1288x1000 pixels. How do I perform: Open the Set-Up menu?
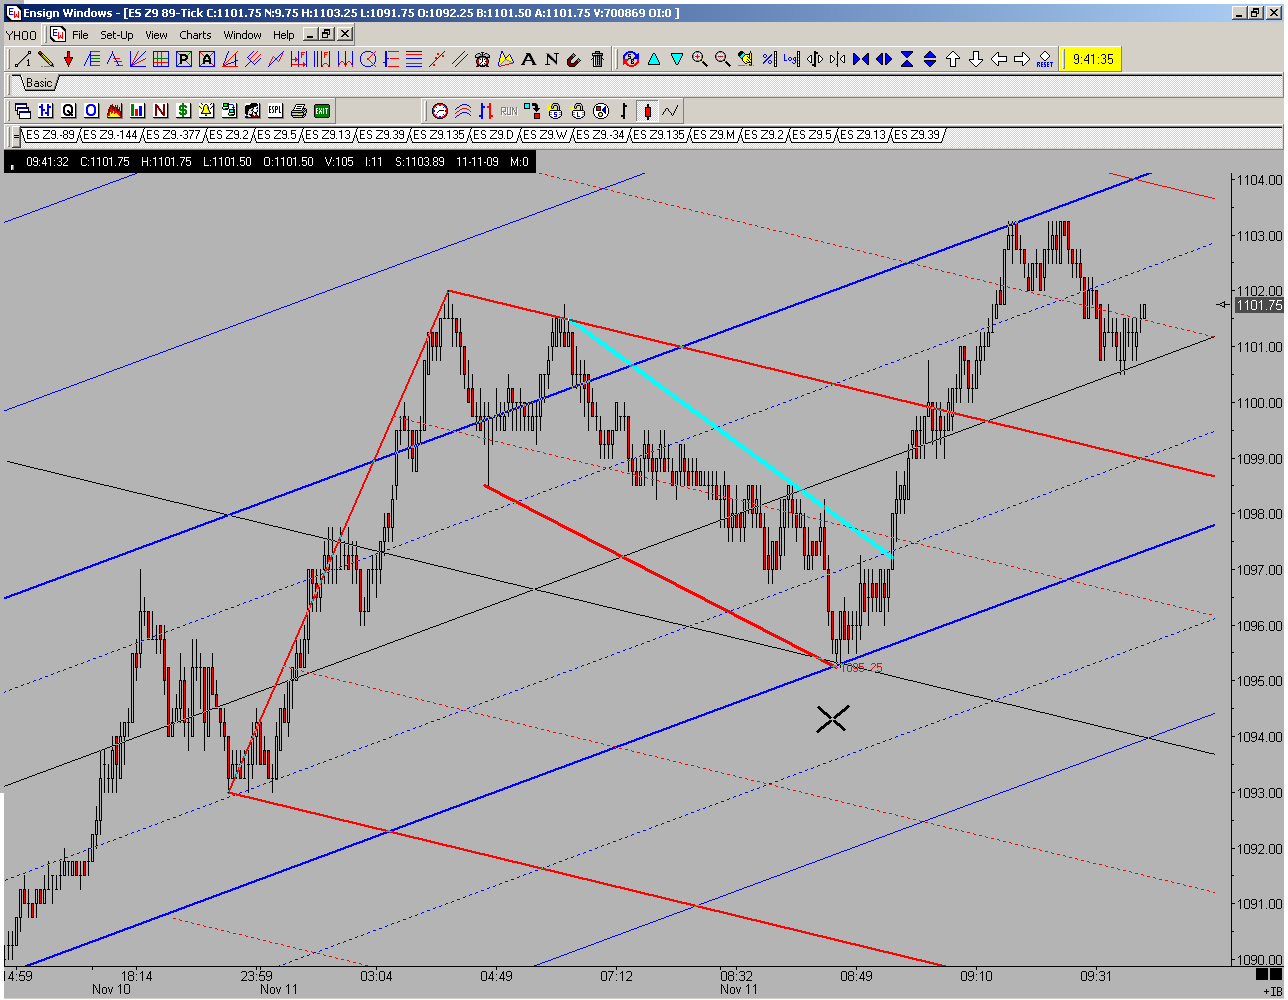click(x=117, y=35)
